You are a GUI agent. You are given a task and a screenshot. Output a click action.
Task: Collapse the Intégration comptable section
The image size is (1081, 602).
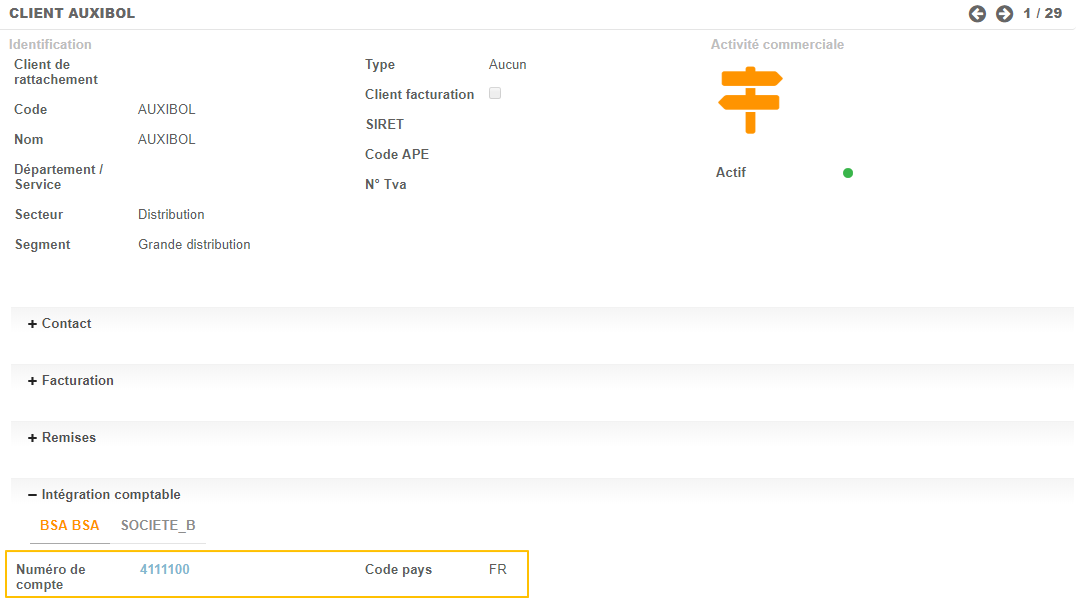point(104,495)
